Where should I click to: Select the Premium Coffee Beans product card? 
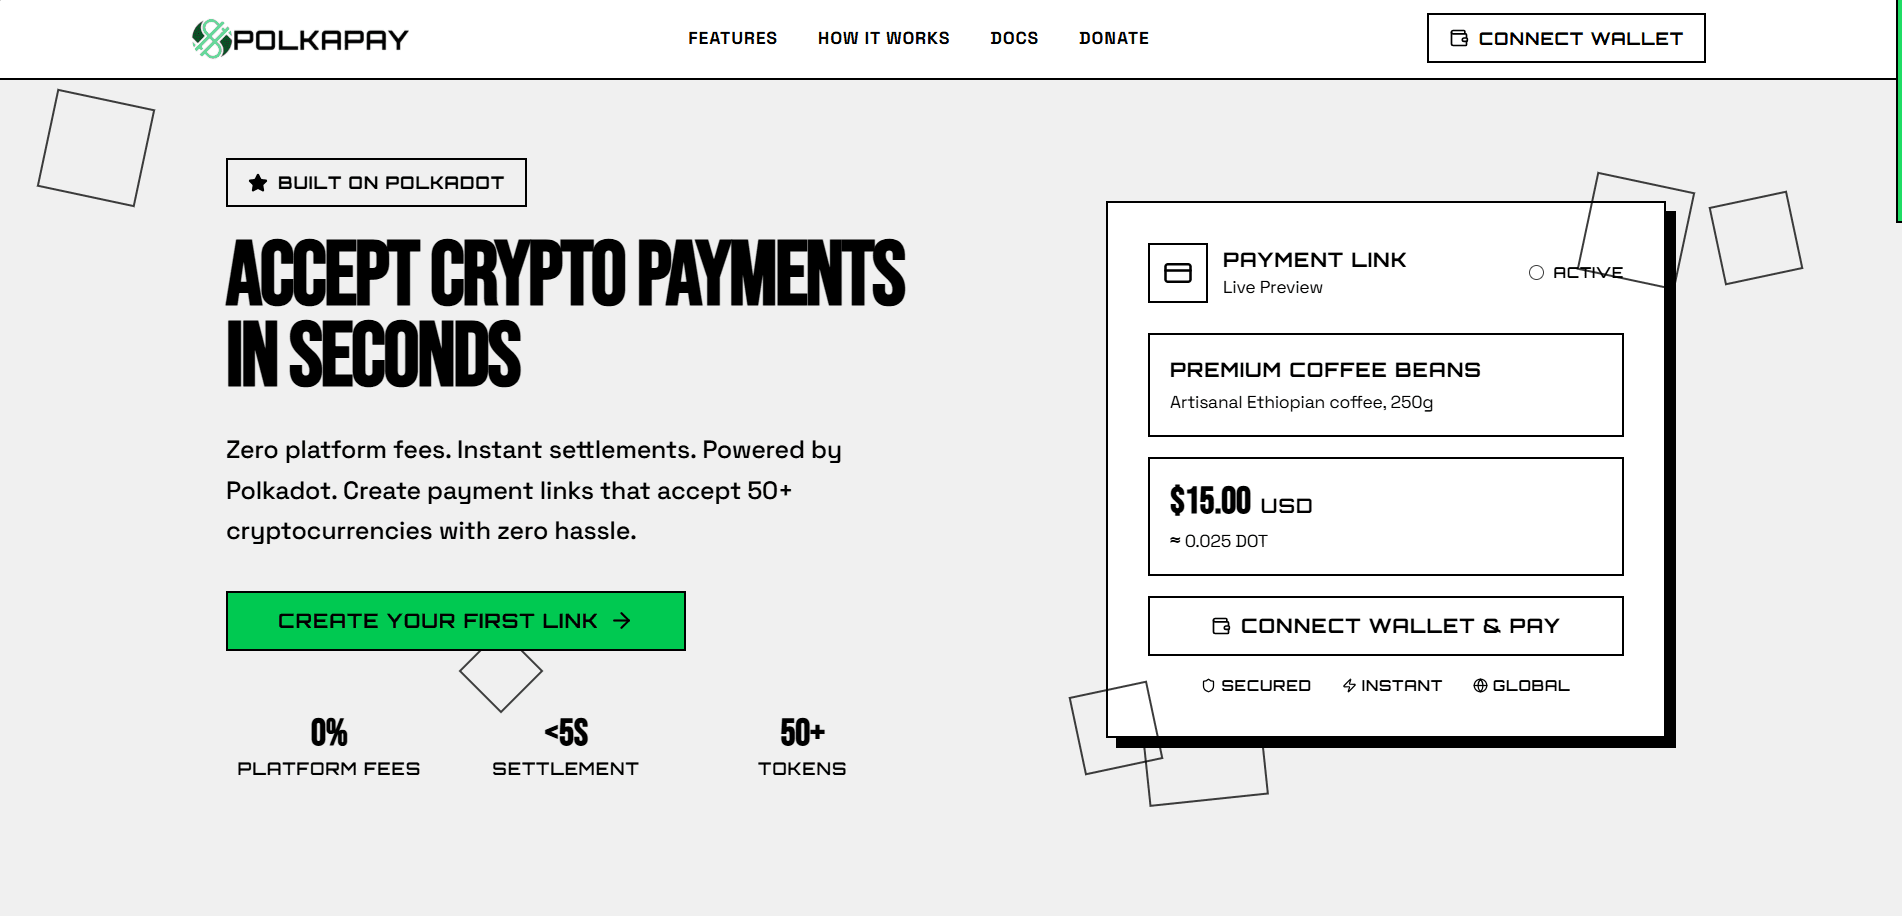click(x=1385, y=385)
